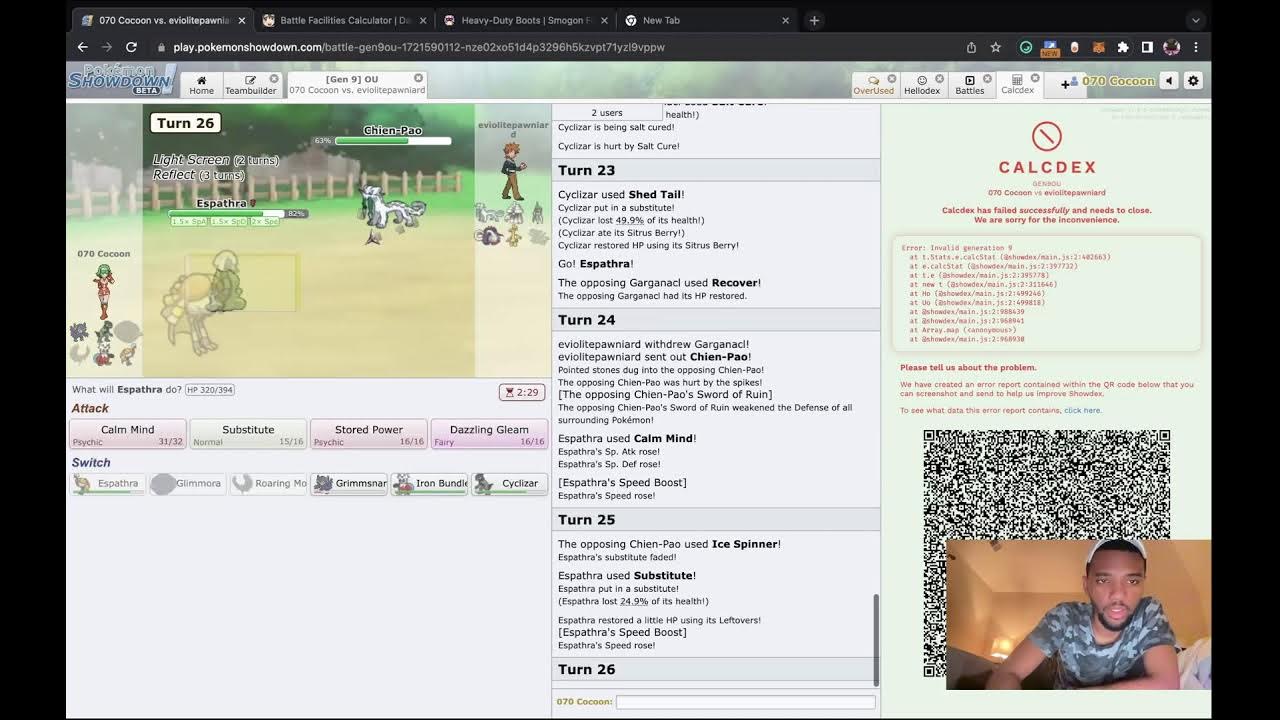The width and height of the screenshot is (1280, 720).
Task: Open the MetaMask fox extension
Action: (x=1099, y=47)
